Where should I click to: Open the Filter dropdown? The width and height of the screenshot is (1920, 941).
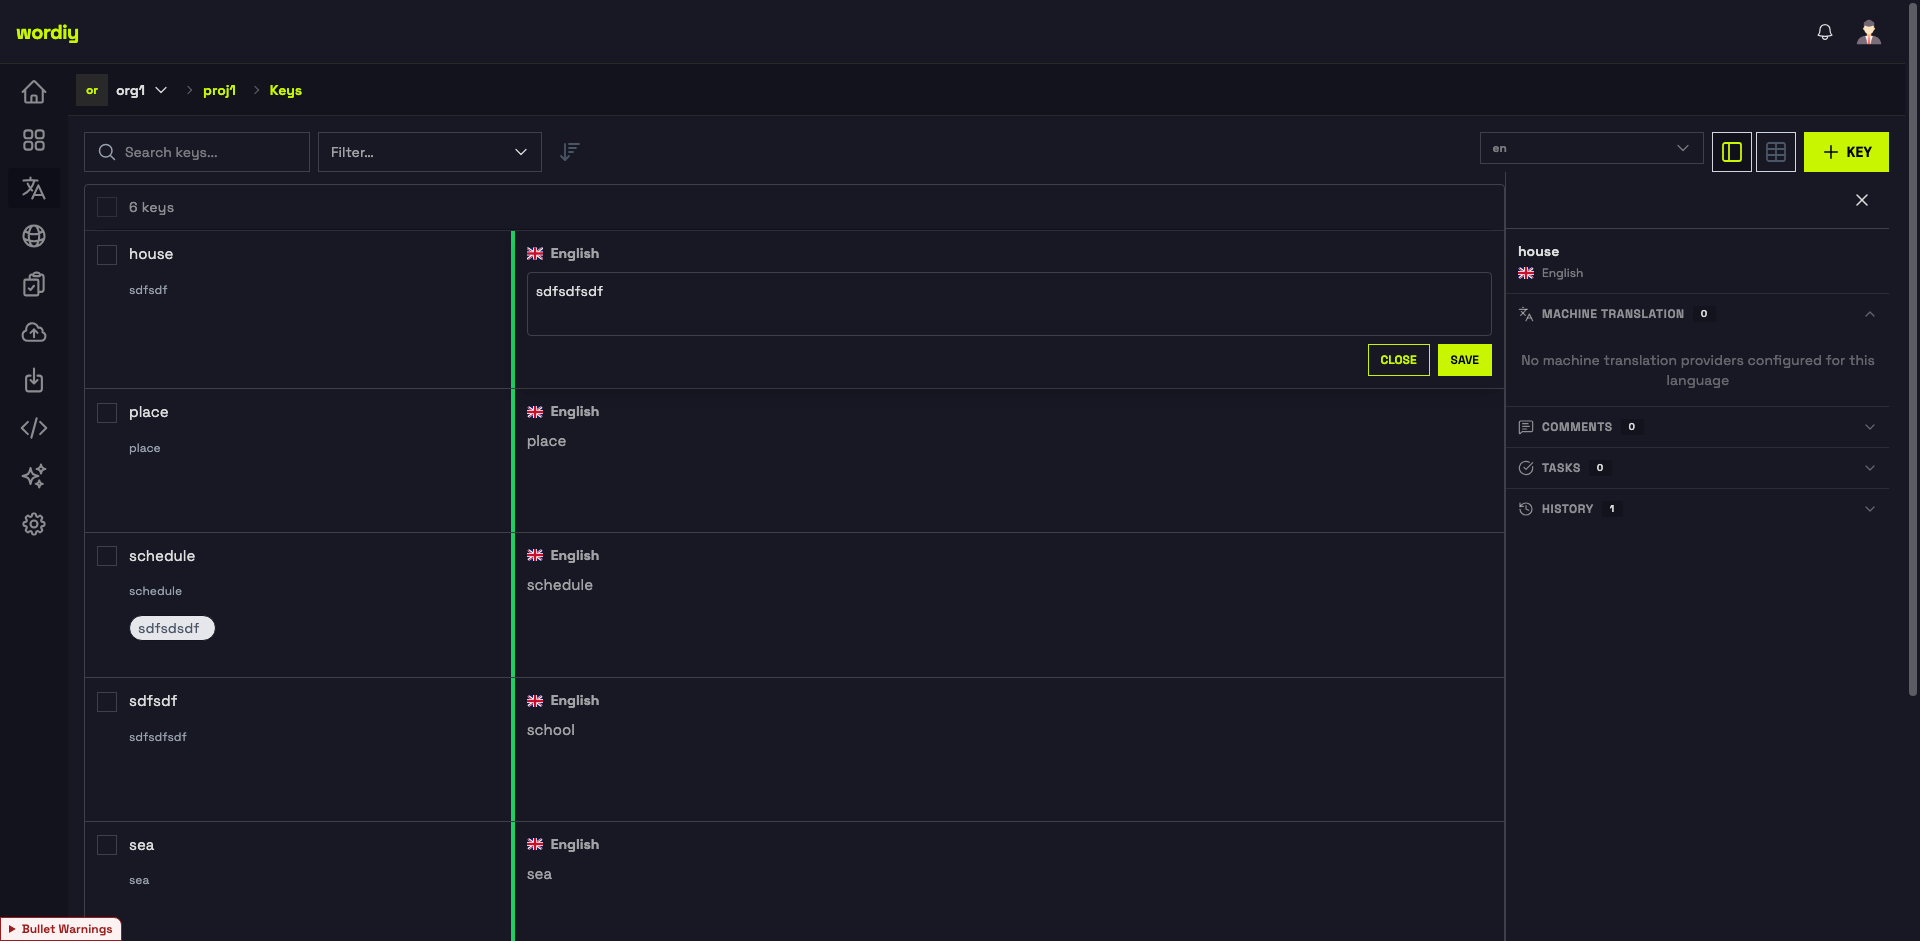pyautogui.click(x=430, y=152)
